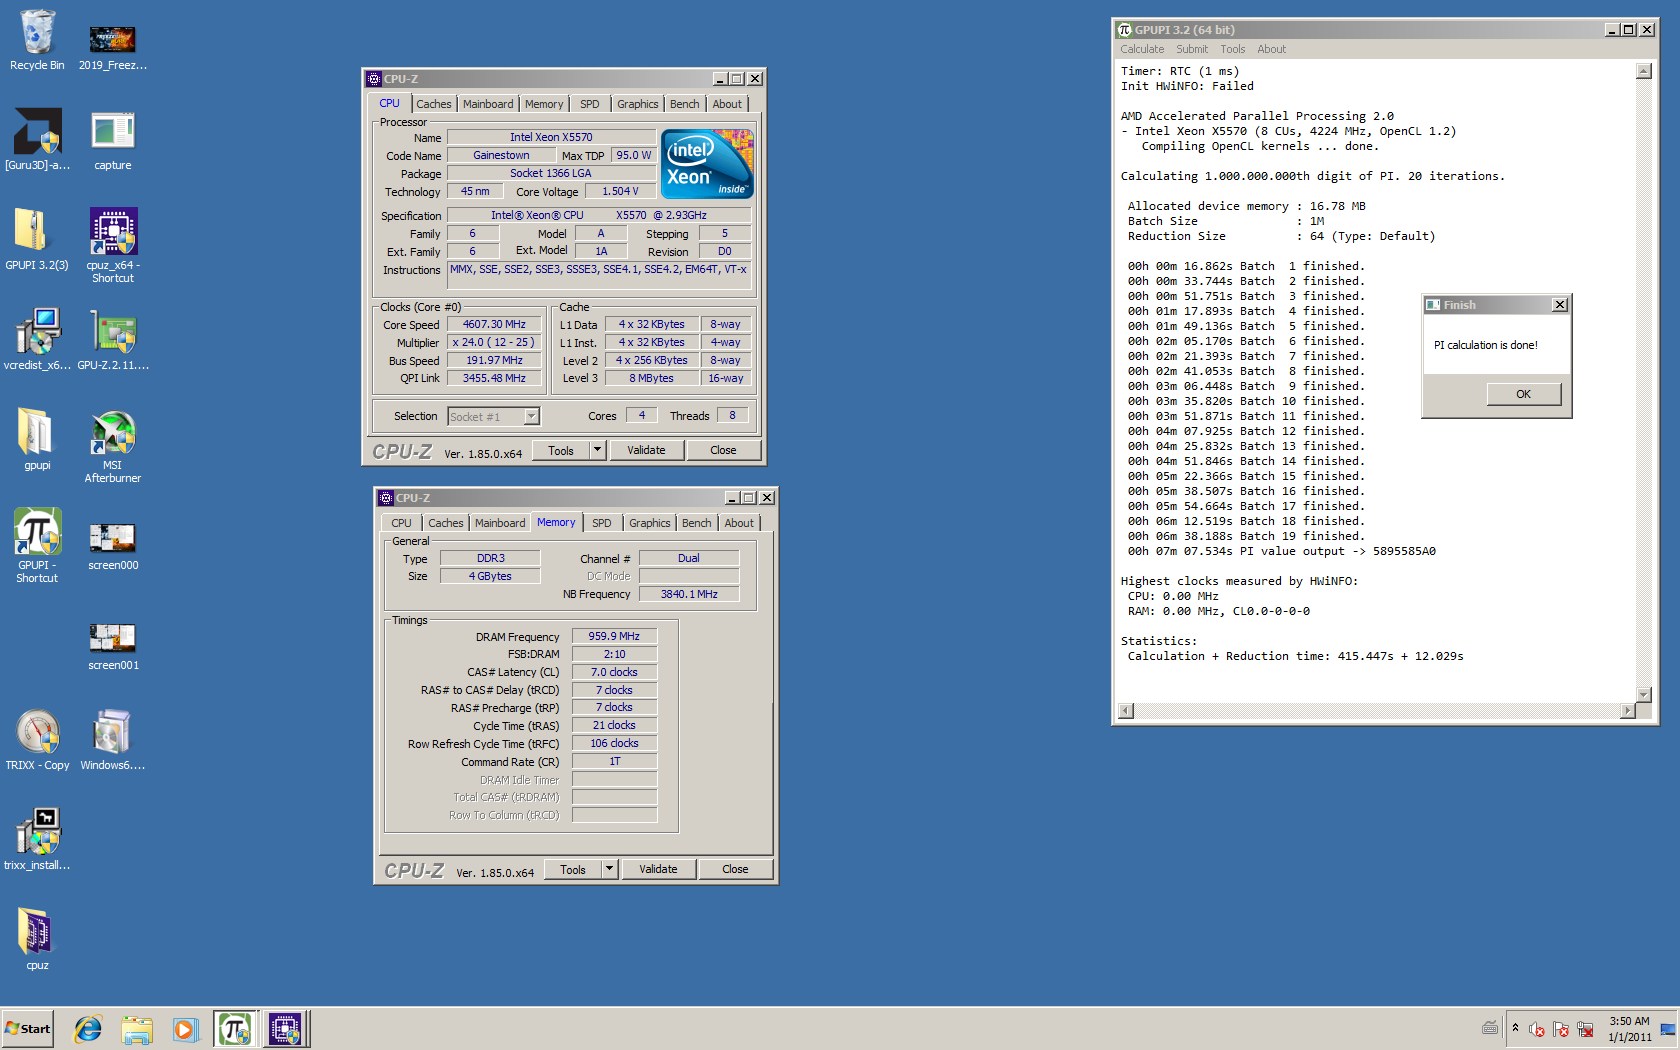Open the Tools menu in GPUPI
This screenshot has width=1680, height=1050.
coord(1233,49)
